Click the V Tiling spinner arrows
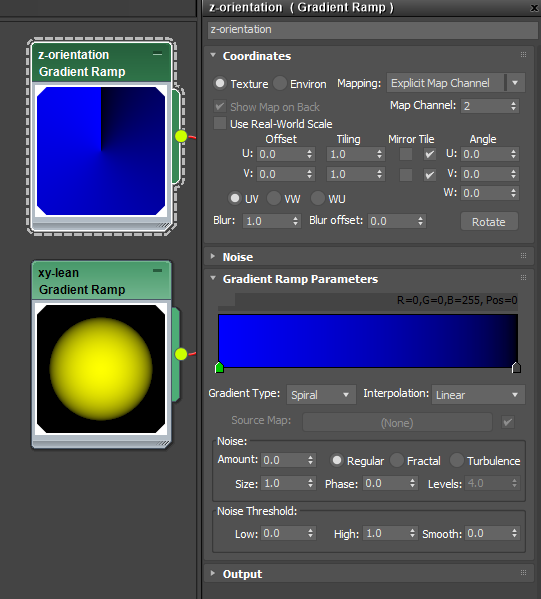 tap(379, 174)
